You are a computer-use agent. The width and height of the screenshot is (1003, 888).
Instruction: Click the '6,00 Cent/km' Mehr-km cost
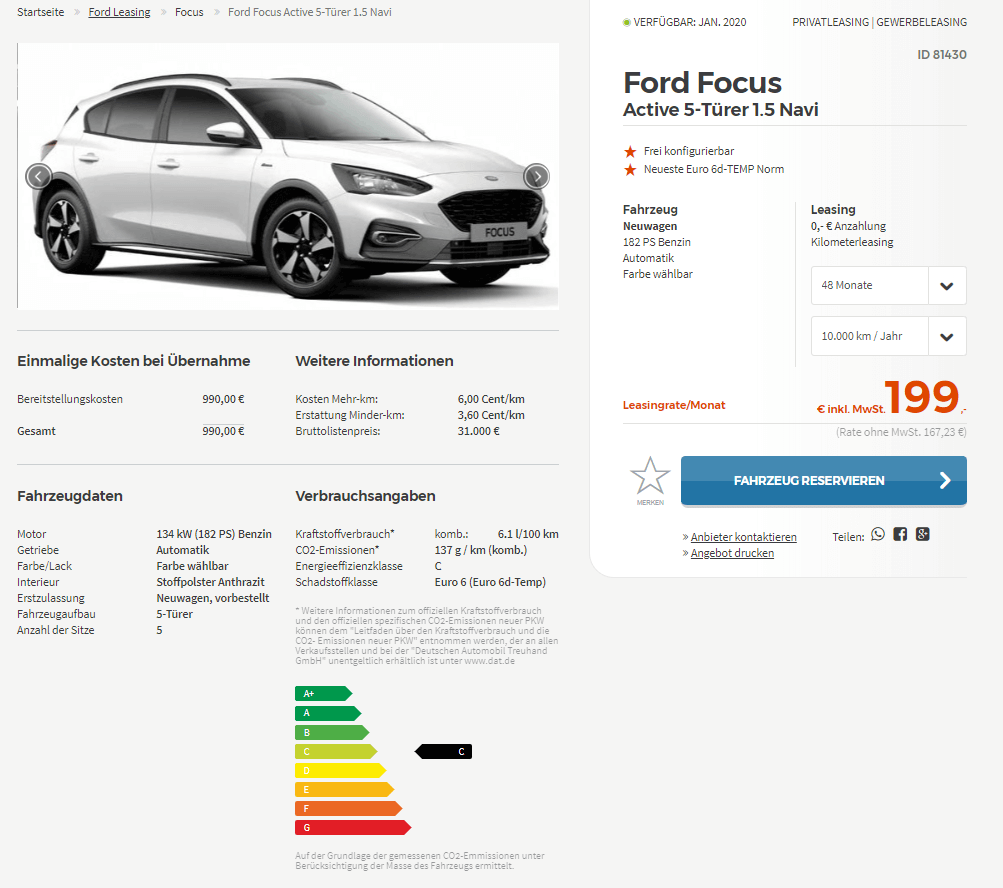tap(491, 399)
